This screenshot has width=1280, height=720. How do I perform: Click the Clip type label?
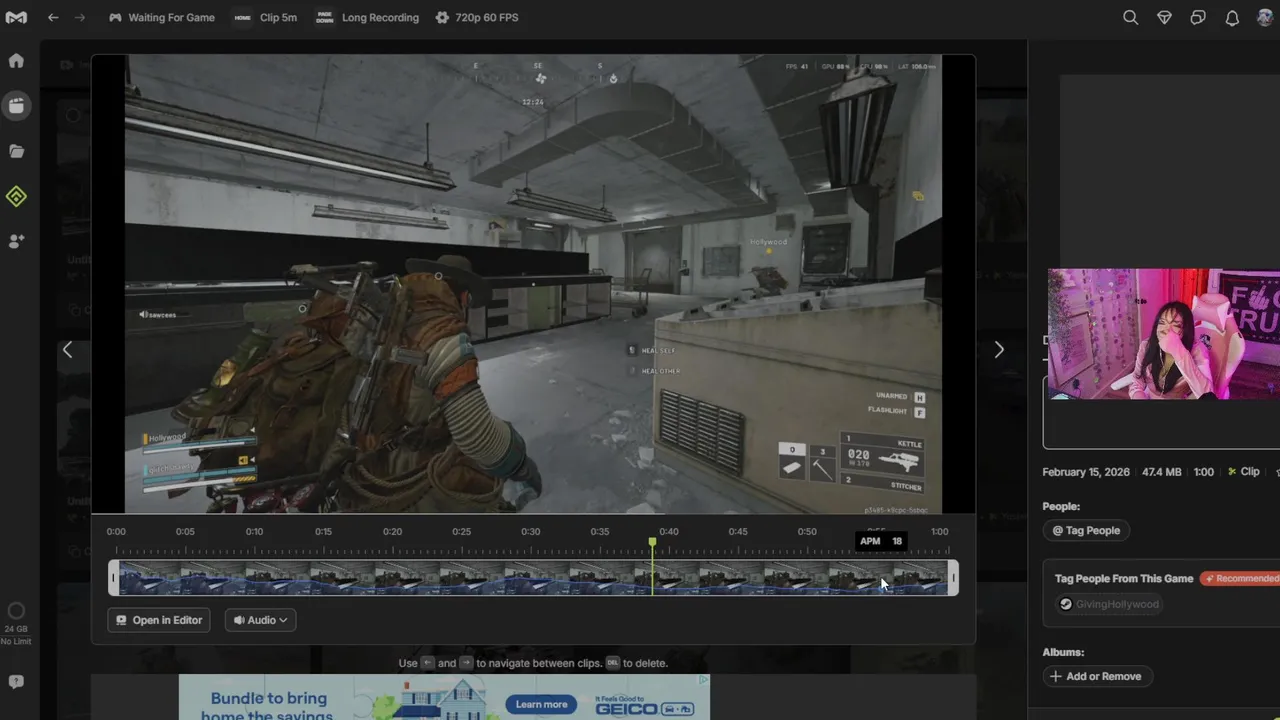click(x=1243, y=472)
